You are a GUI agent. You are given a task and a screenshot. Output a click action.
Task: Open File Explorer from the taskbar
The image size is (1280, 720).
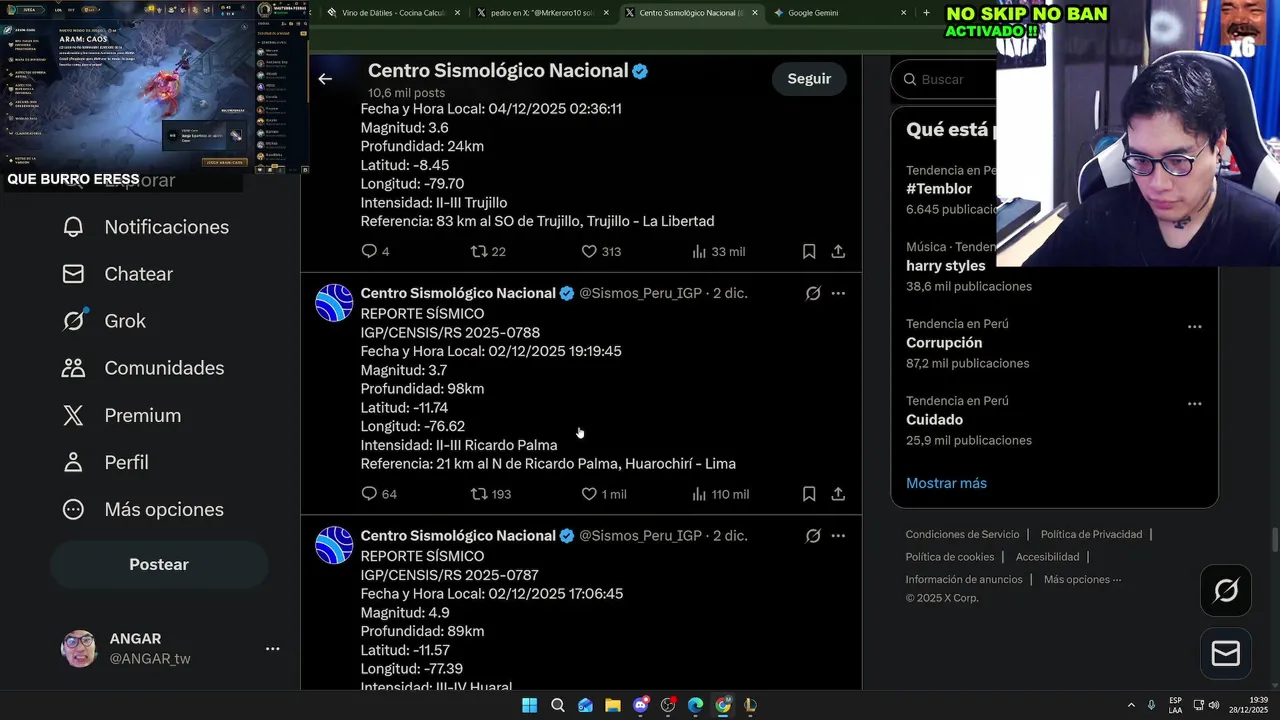click(x=613, y=705)
